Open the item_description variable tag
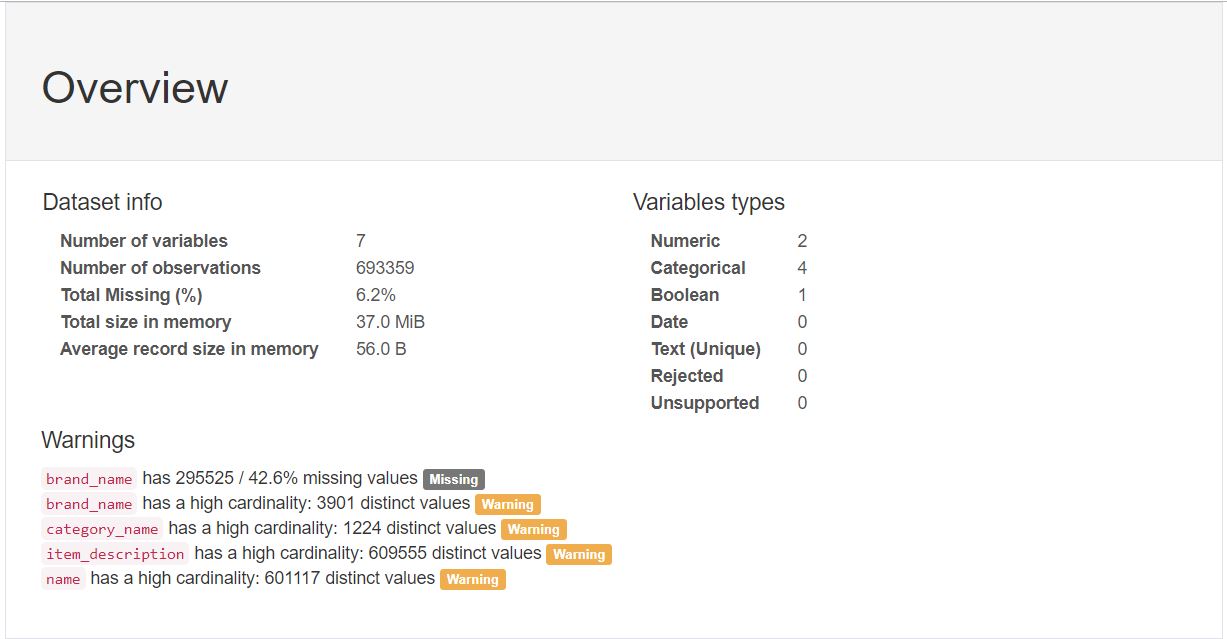 [115, 554]
